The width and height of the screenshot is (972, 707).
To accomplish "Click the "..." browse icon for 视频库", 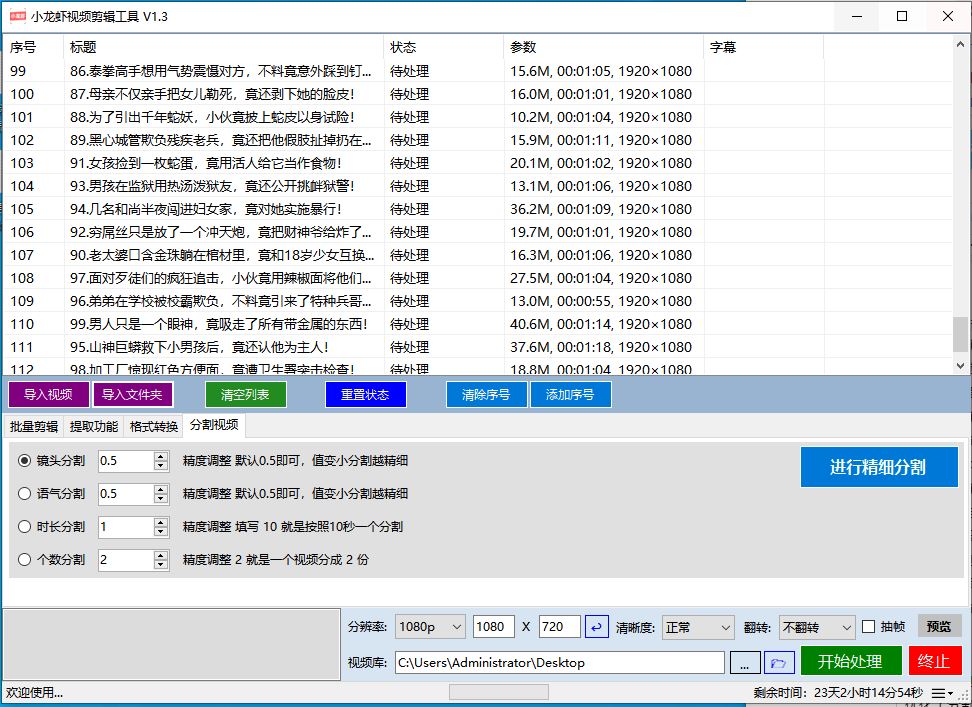I will [x=745, y=662].
